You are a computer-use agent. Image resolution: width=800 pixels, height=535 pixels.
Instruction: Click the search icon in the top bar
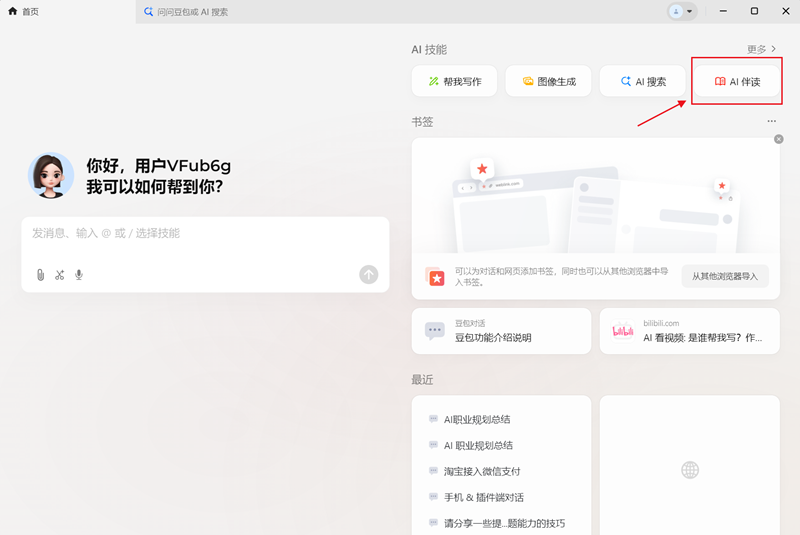click(x=148, y=11)
